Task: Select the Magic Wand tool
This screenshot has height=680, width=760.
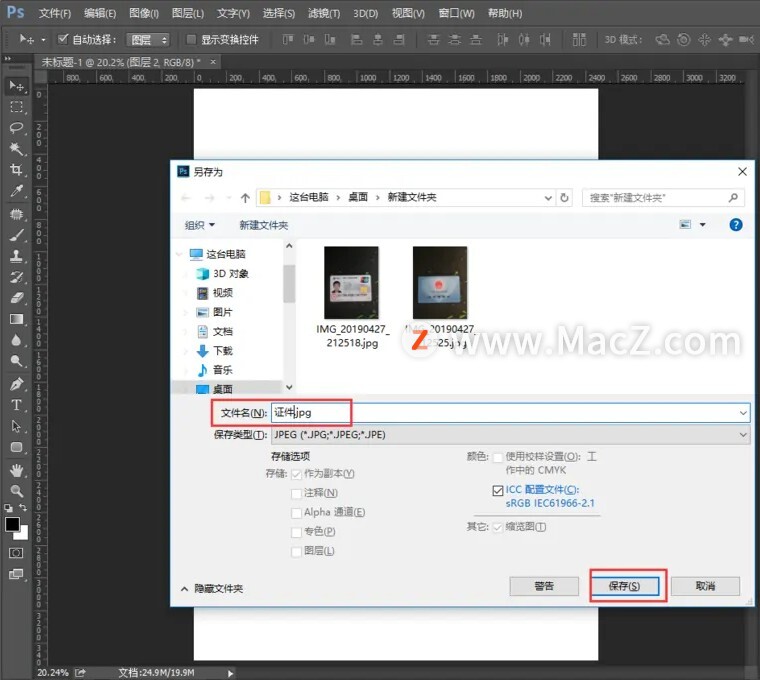Action: 16,149
